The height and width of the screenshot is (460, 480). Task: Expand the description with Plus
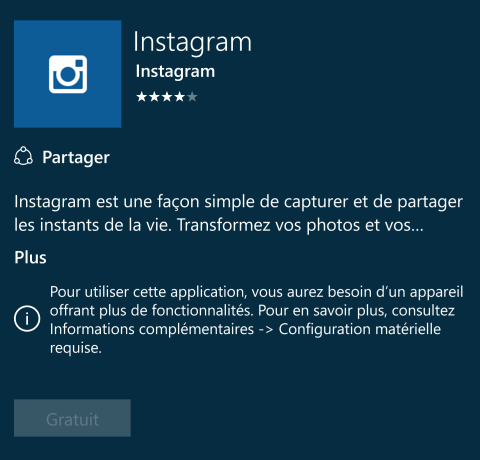(30, 258)
